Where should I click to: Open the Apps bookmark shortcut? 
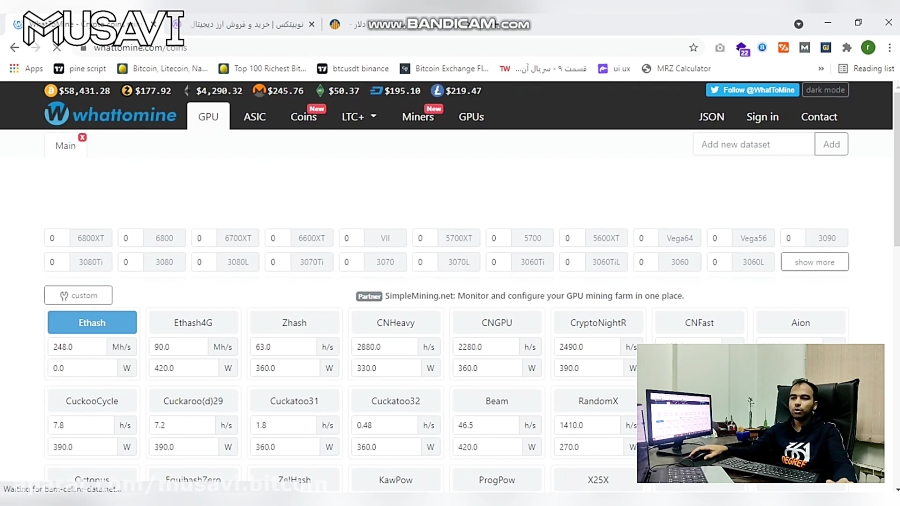point(26,68)
